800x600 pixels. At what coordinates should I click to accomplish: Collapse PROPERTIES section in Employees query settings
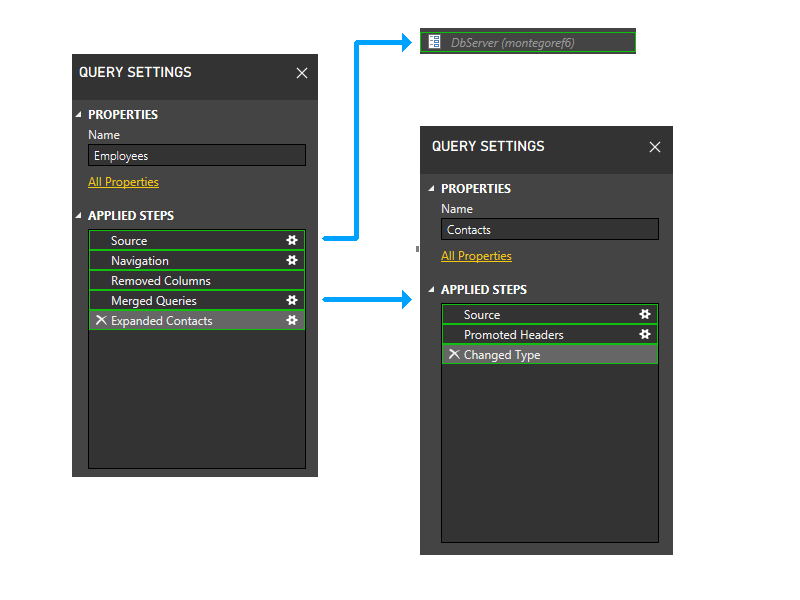[79, 114]
